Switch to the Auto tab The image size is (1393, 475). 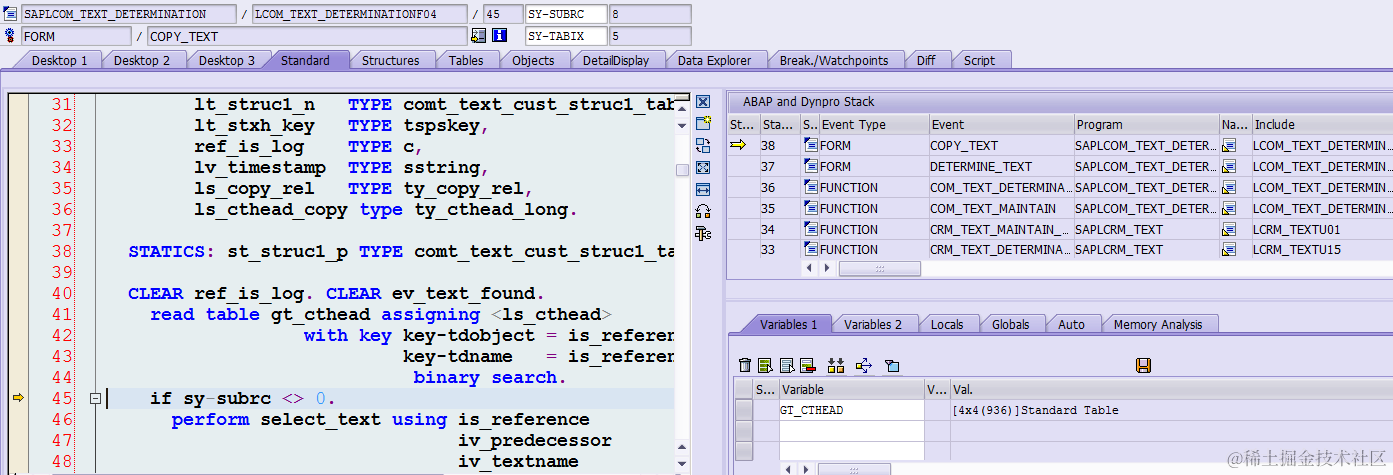point(1071,324)
